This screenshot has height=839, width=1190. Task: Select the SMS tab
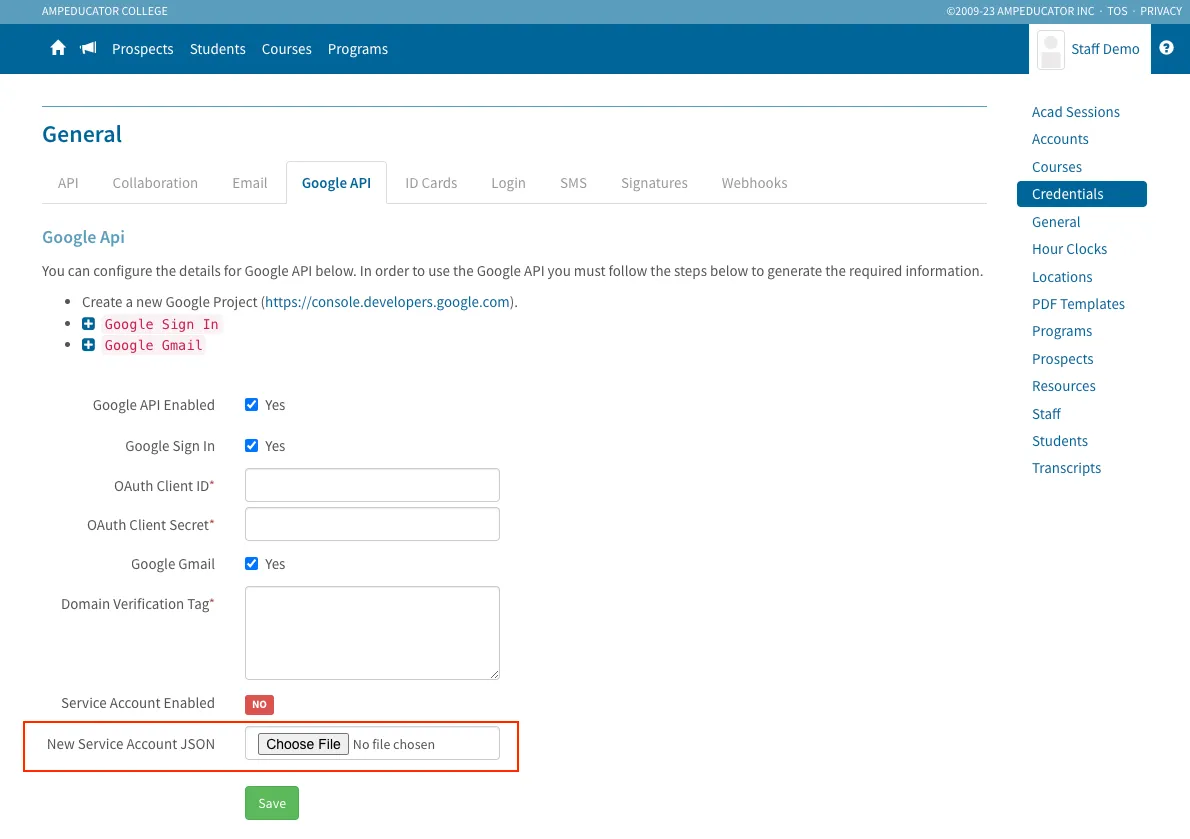click(x=573, y=183)
